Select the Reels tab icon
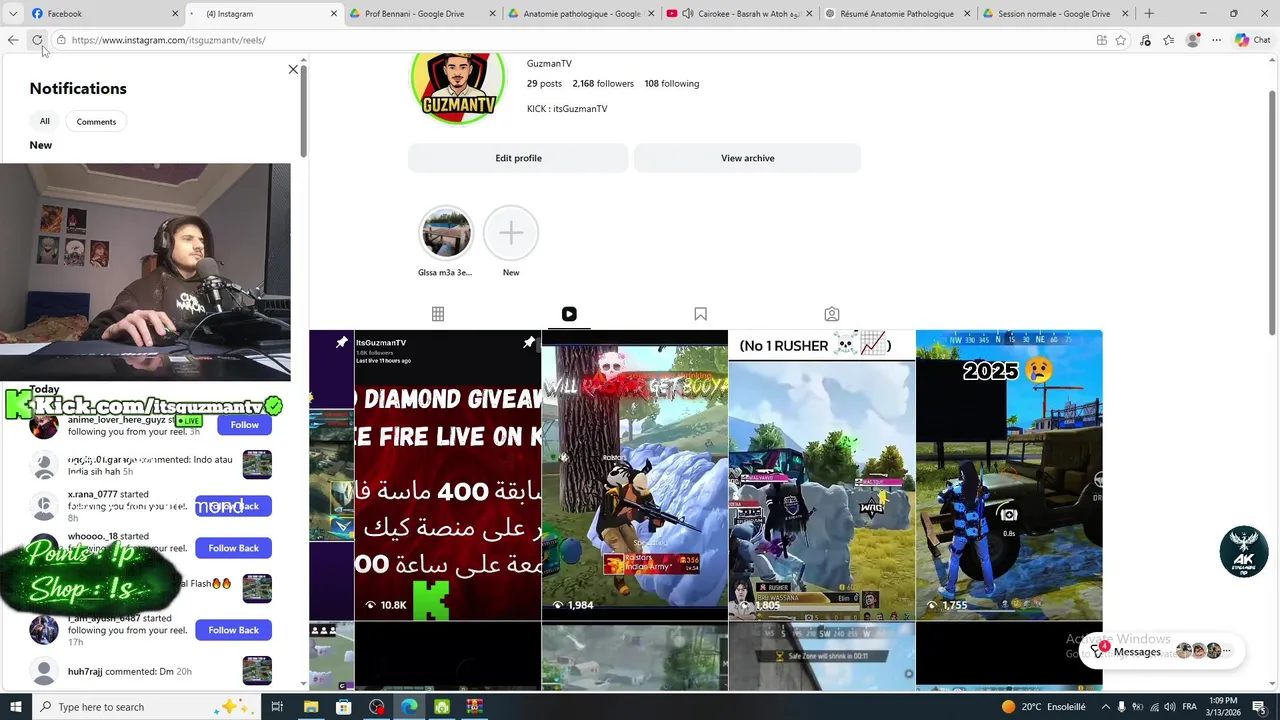 pyautogui.click(x=569, y=314)
